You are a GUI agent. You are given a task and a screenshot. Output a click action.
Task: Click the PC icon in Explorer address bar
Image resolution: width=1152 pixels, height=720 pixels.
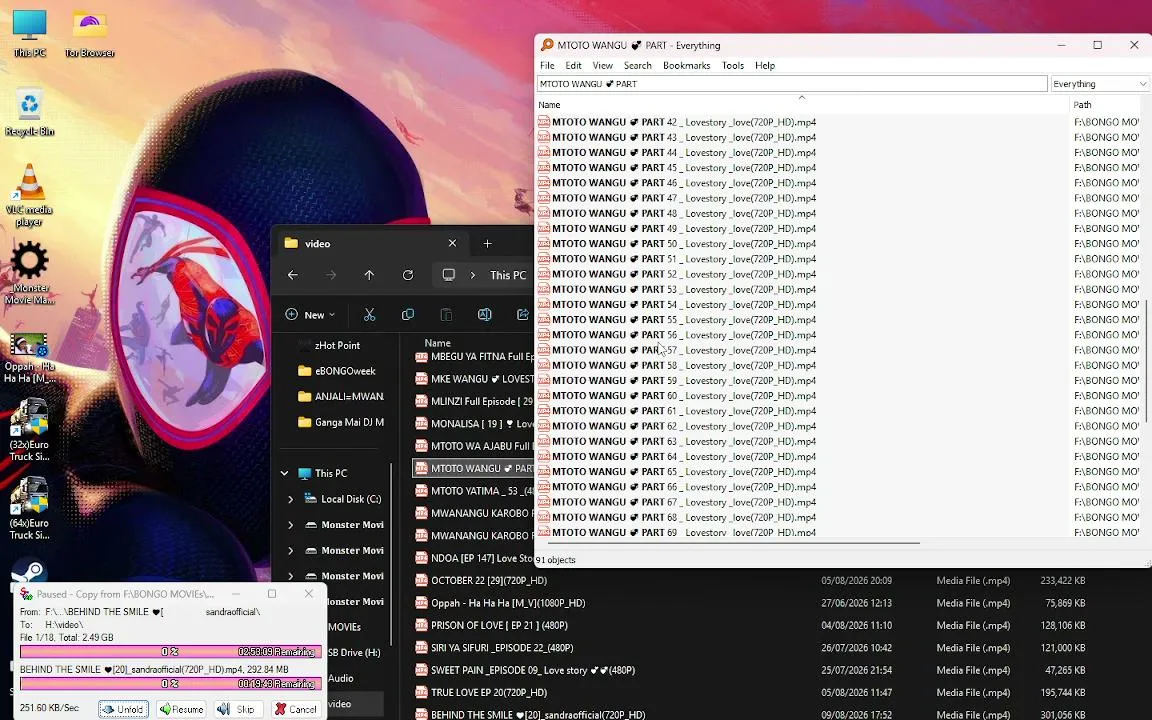[448, 275]
